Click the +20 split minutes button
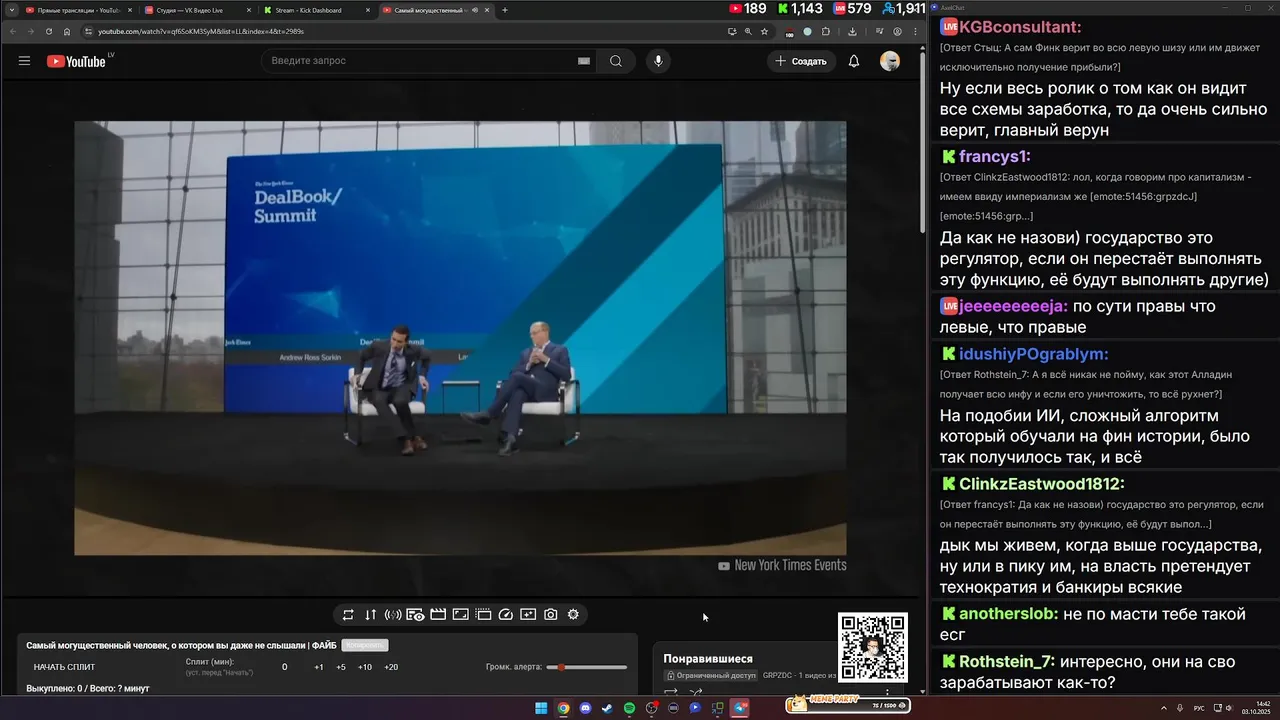This screenshot has width=1280, height=720. (x=391, y=667)
